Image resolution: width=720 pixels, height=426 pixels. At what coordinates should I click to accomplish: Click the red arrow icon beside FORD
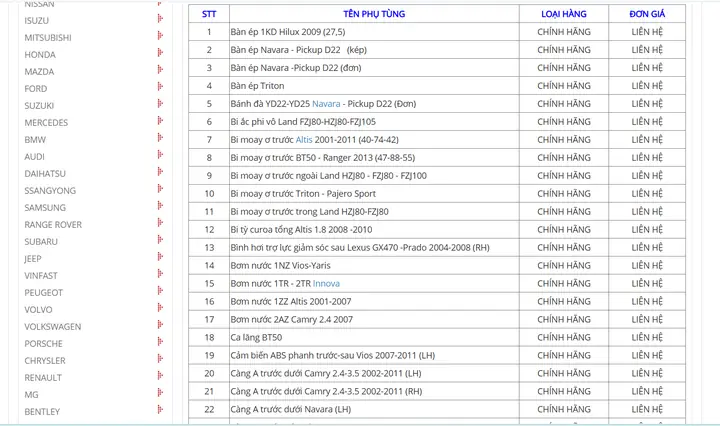point(160,88)
